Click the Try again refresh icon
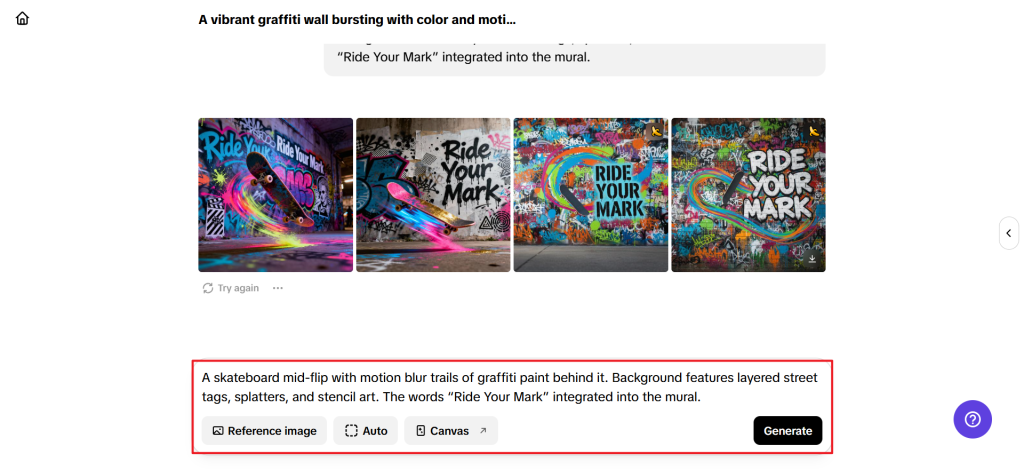 coord(208,288)
